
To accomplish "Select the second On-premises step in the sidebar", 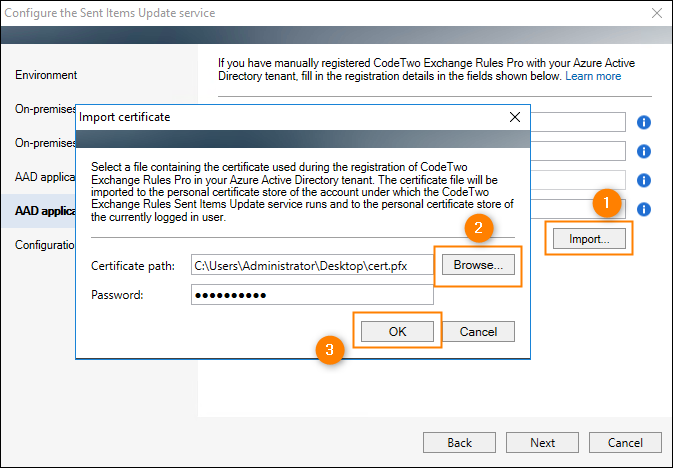I will click(45, 143).
